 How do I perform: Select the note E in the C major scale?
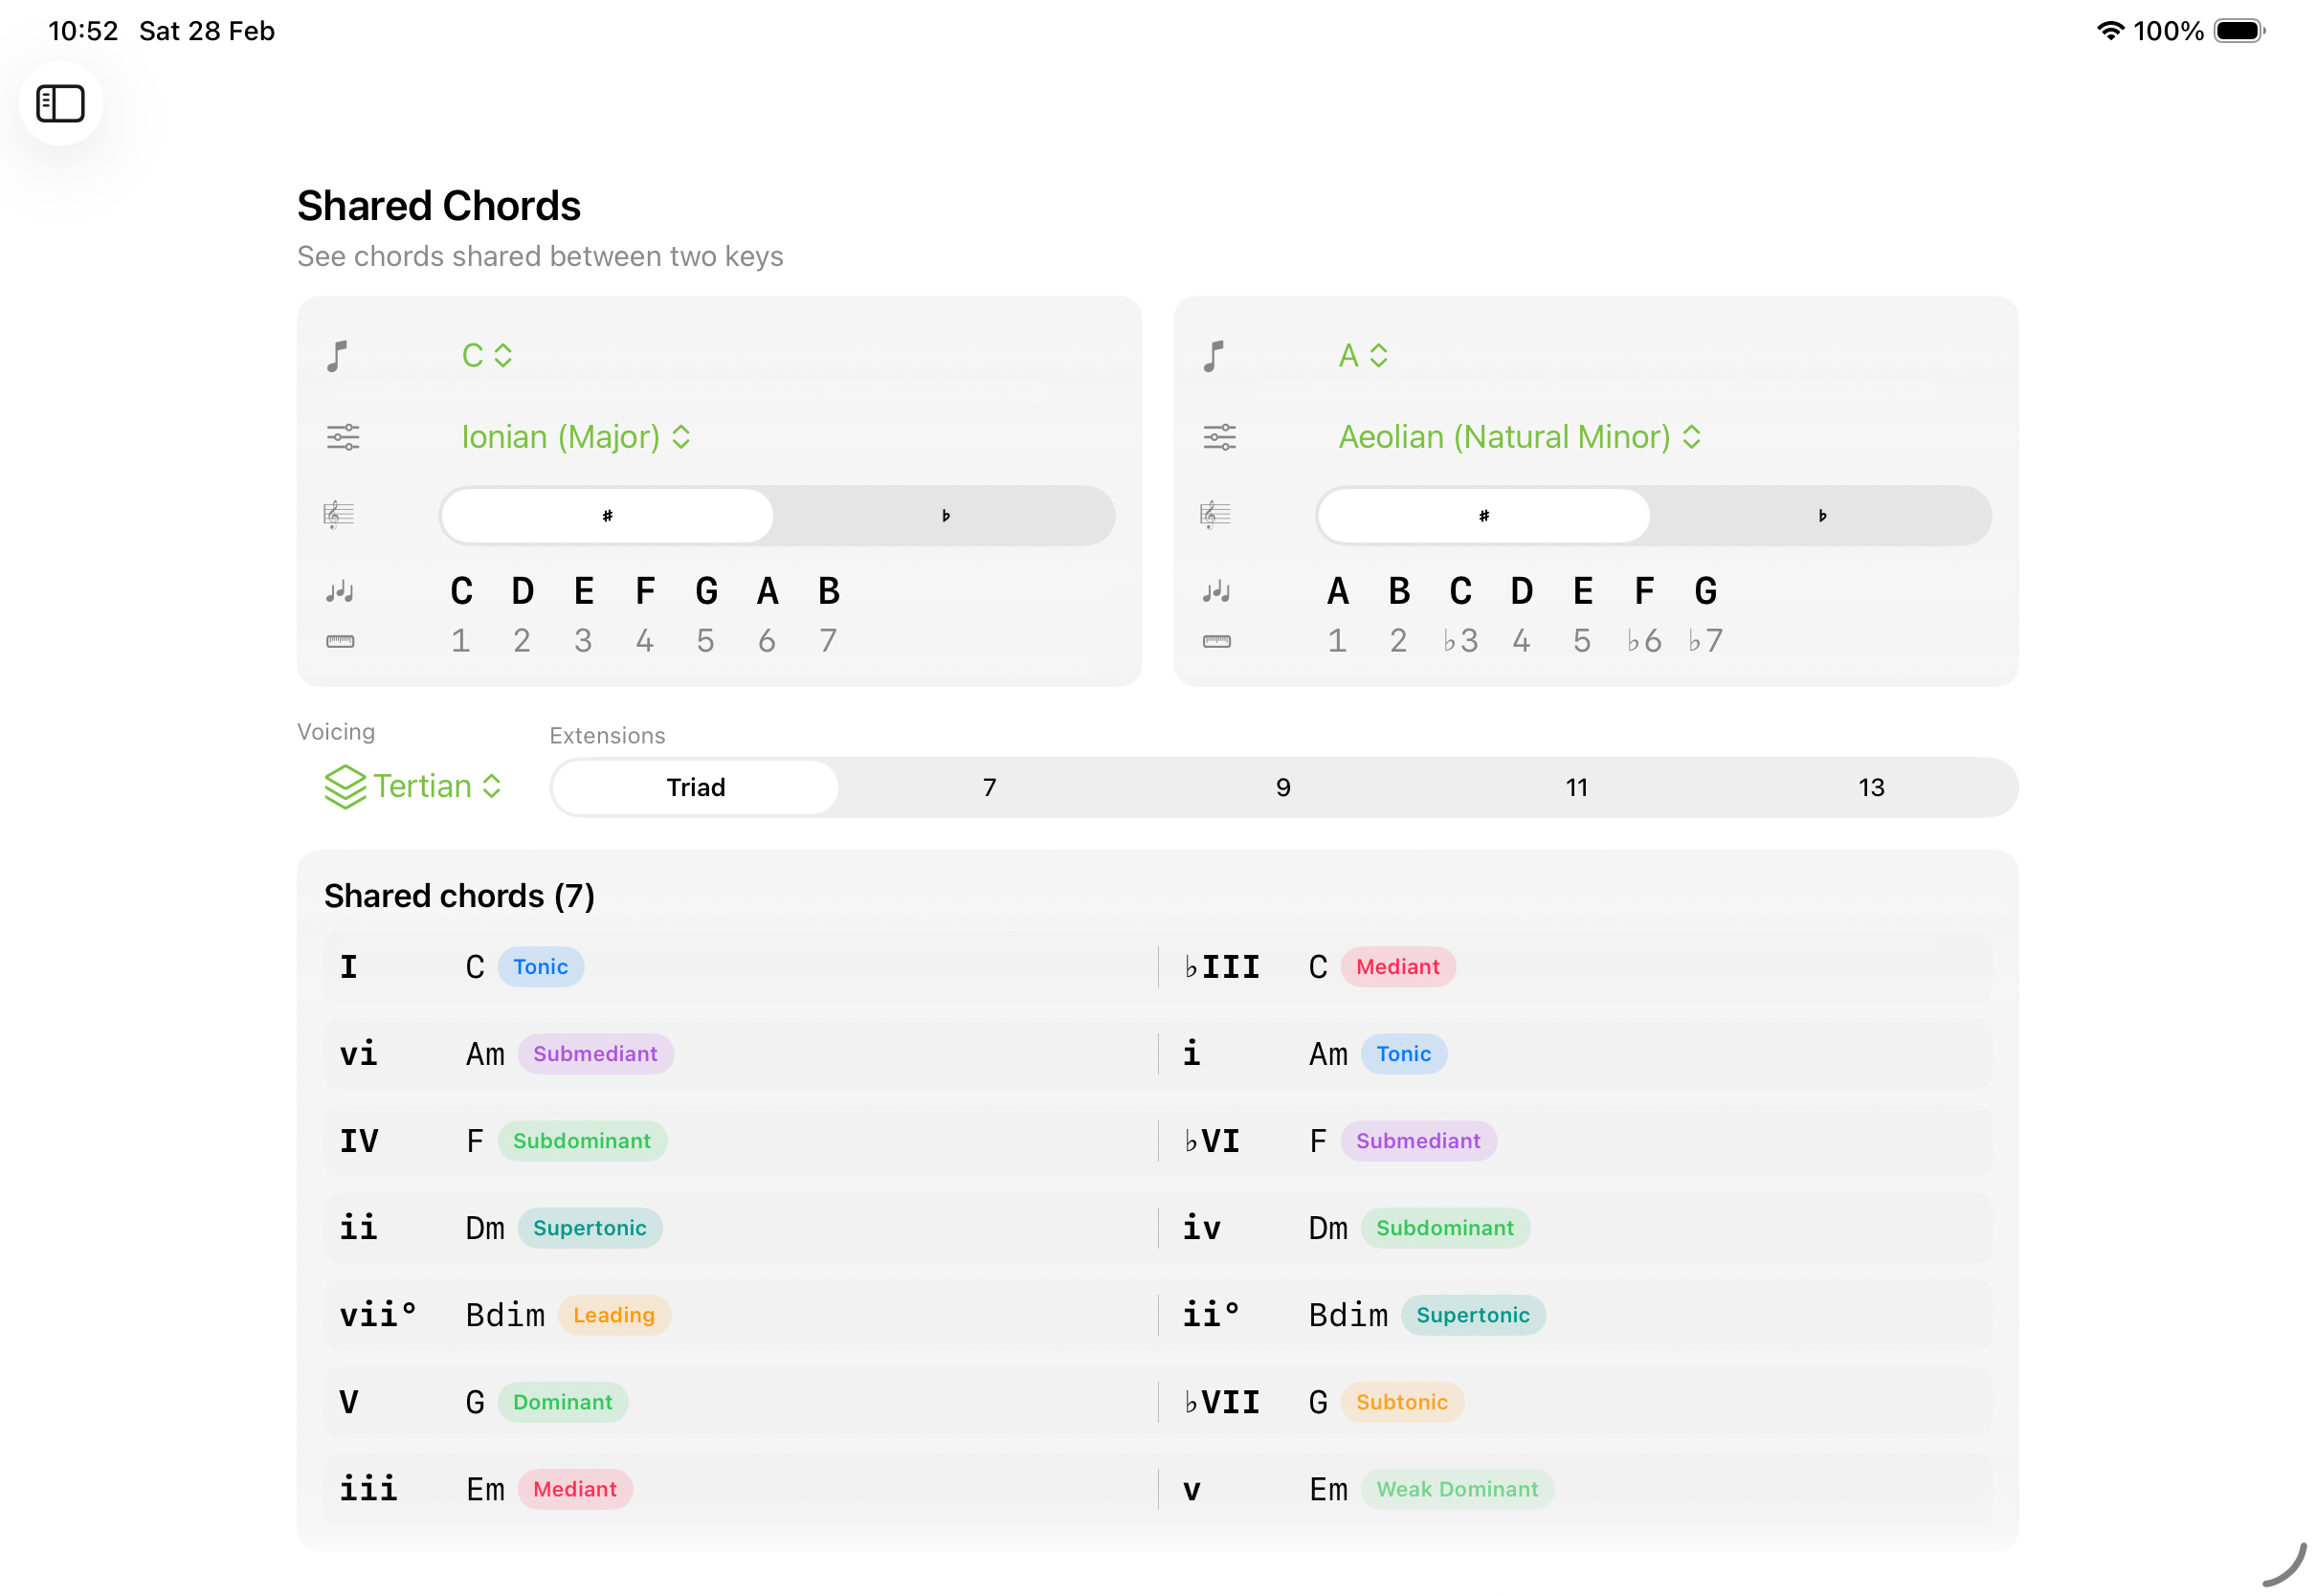pyautogui.click(x=583, y=591)
